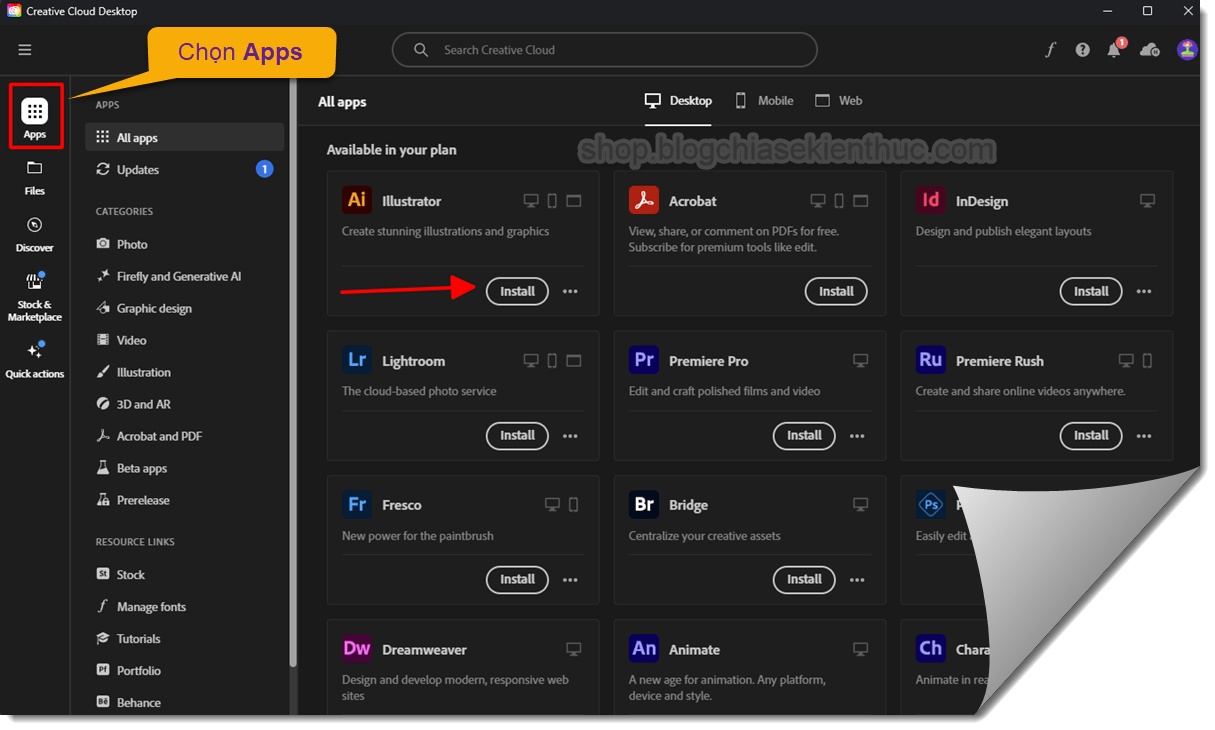Click the Search Creative Cloud field
The image size is (1215, 730).
[604, 50]
